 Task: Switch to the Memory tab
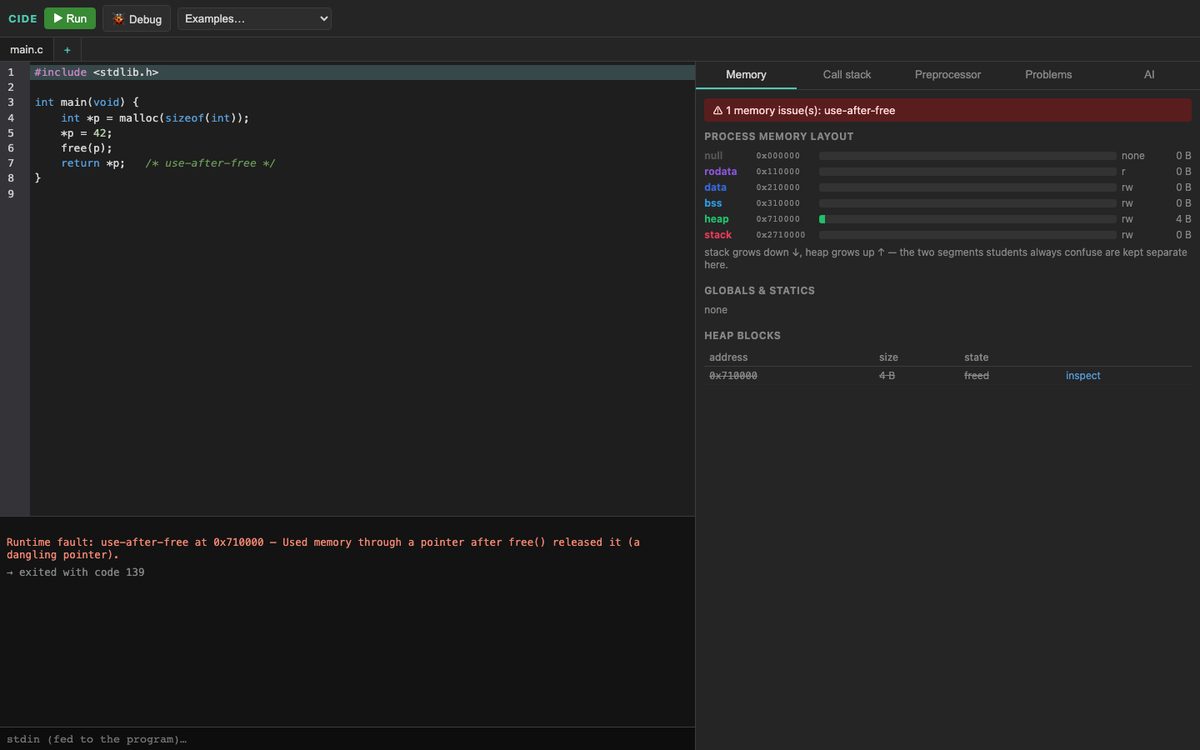point(746,75)
